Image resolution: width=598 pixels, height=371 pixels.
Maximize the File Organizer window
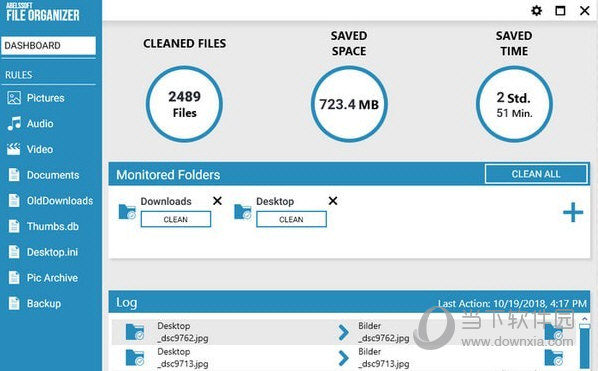click(560, 11)
